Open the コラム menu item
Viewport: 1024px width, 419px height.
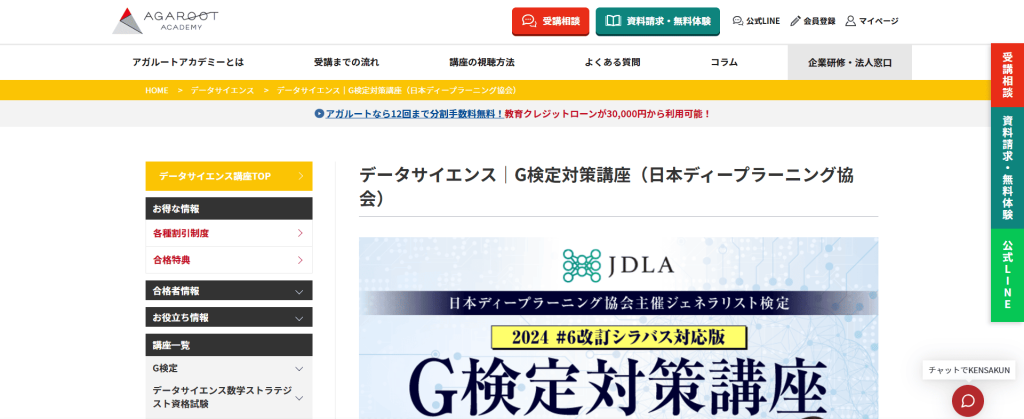coord(724,63)
